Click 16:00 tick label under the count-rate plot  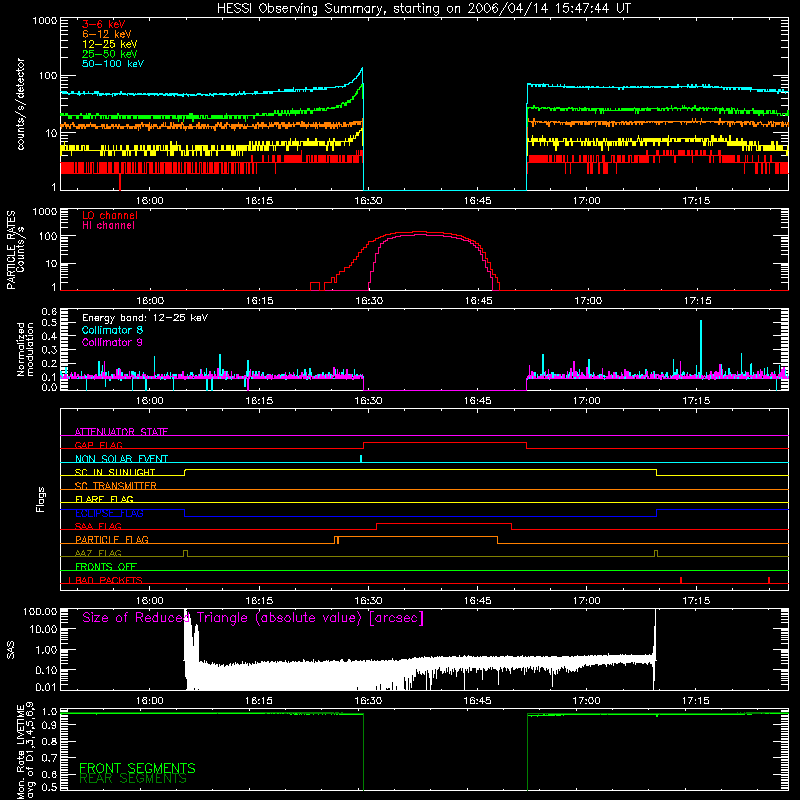(149, 201)
